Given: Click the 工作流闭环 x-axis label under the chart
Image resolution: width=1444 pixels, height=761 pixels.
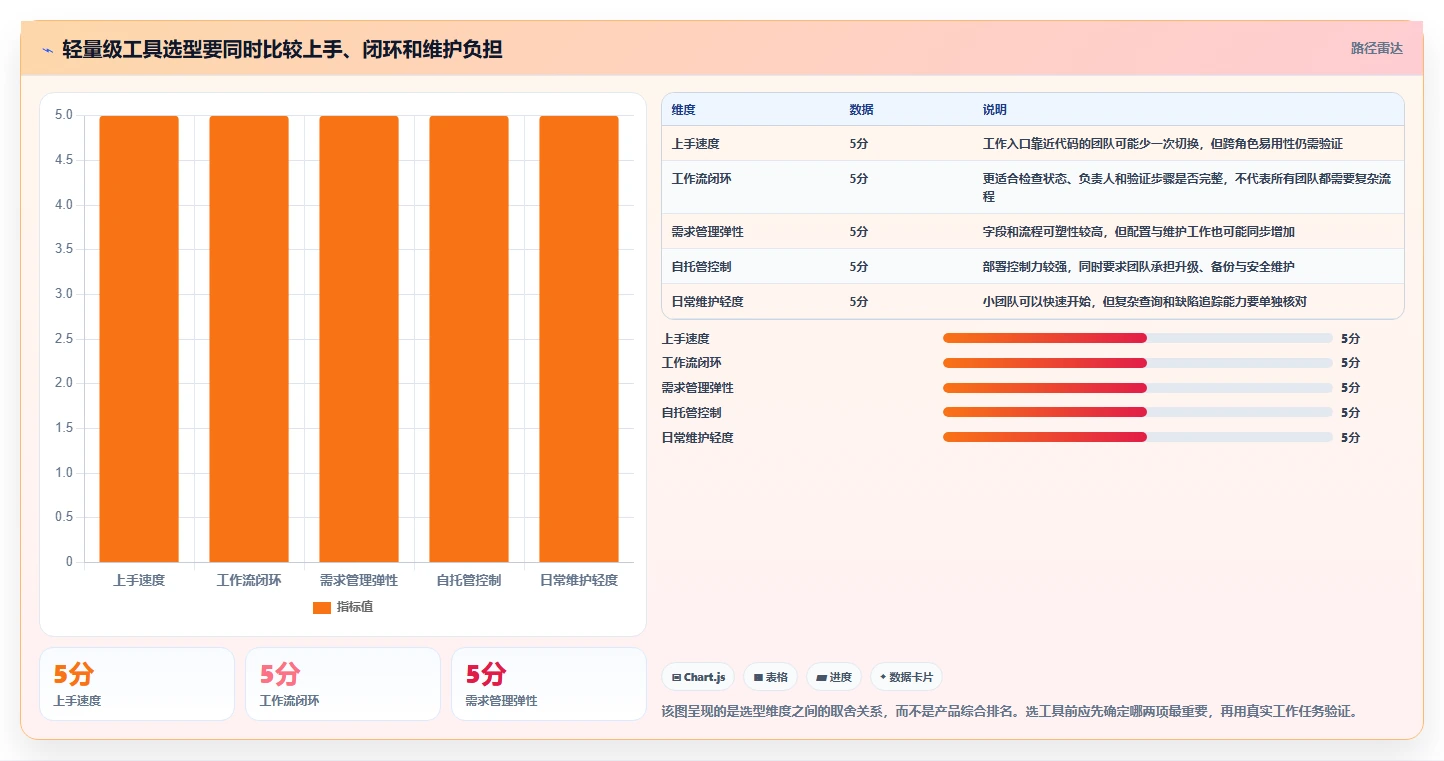Looking at the screenshot, I should pyautogui.click(x=249, y=580).
